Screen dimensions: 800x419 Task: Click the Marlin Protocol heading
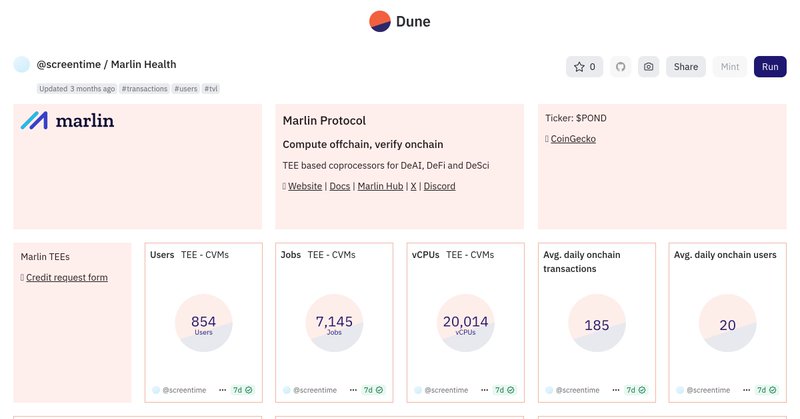[x=324, y=121]
